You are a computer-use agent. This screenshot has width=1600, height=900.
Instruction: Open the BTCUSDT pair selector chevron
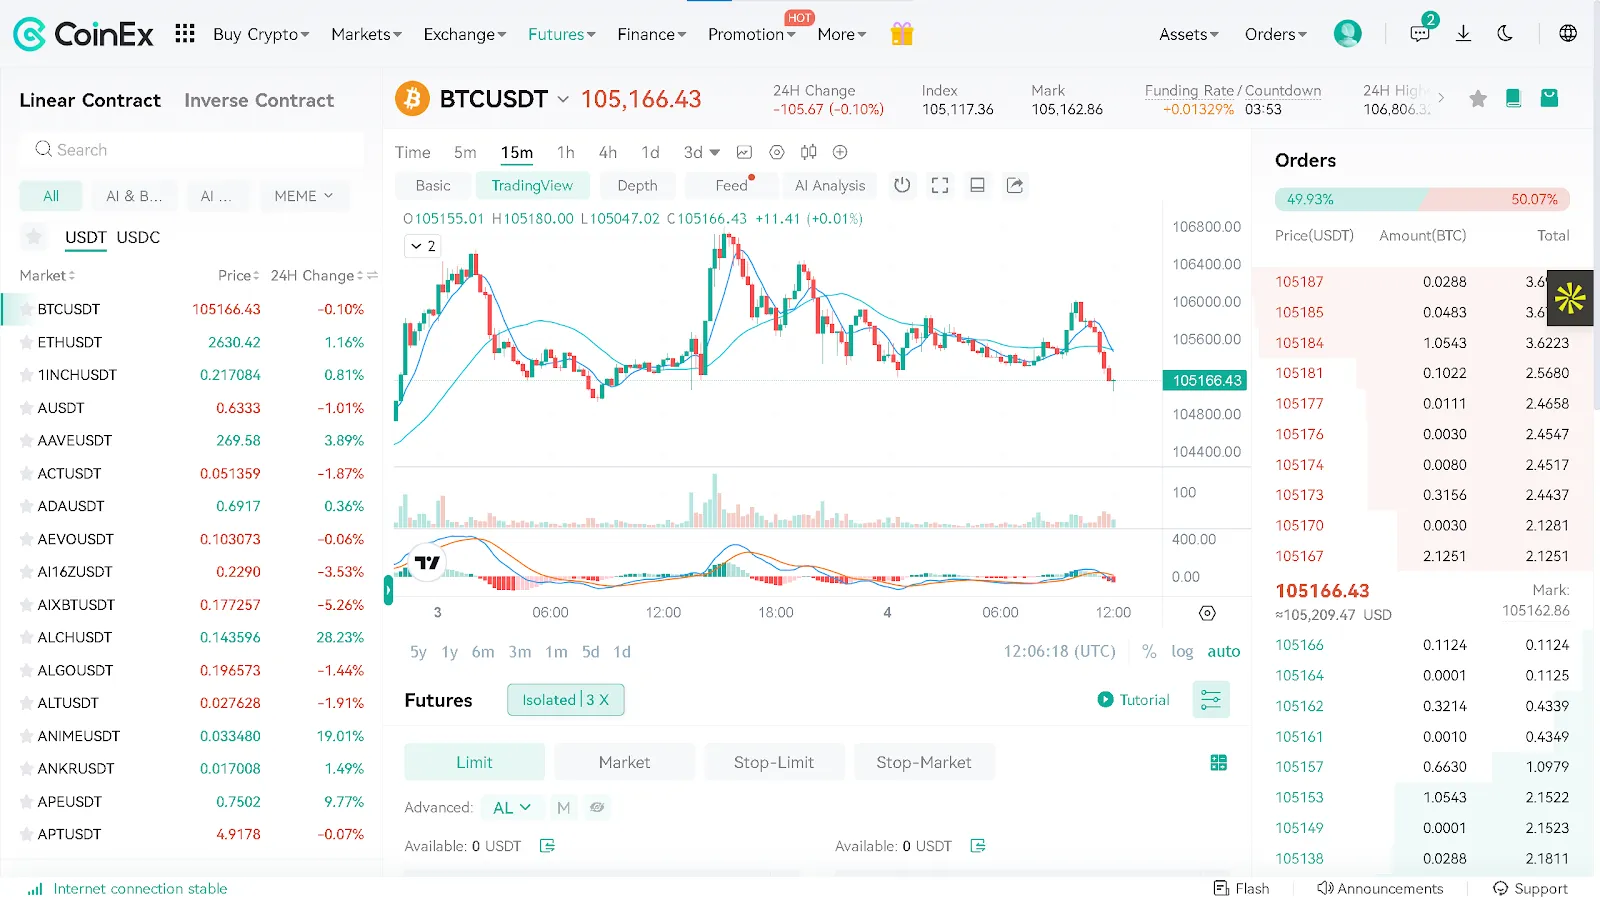[563, 99]
